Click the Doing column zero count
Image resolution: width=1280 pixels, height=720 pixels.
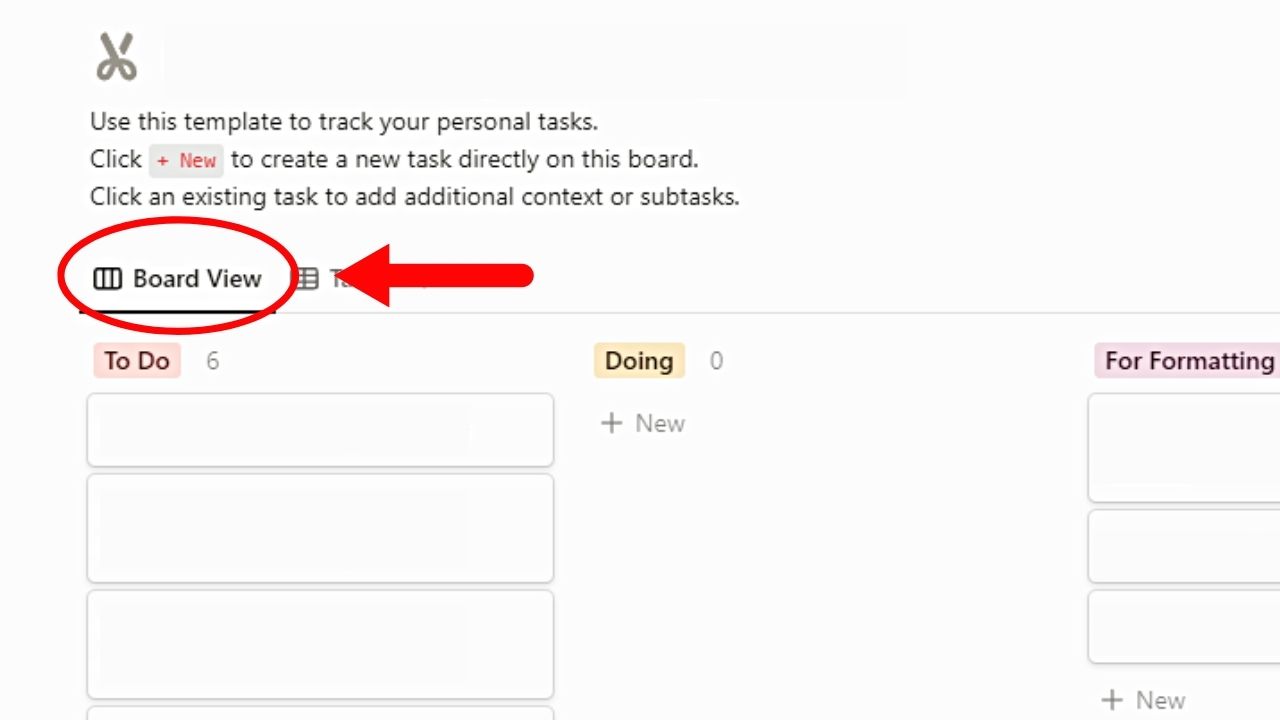pos(716,362)
